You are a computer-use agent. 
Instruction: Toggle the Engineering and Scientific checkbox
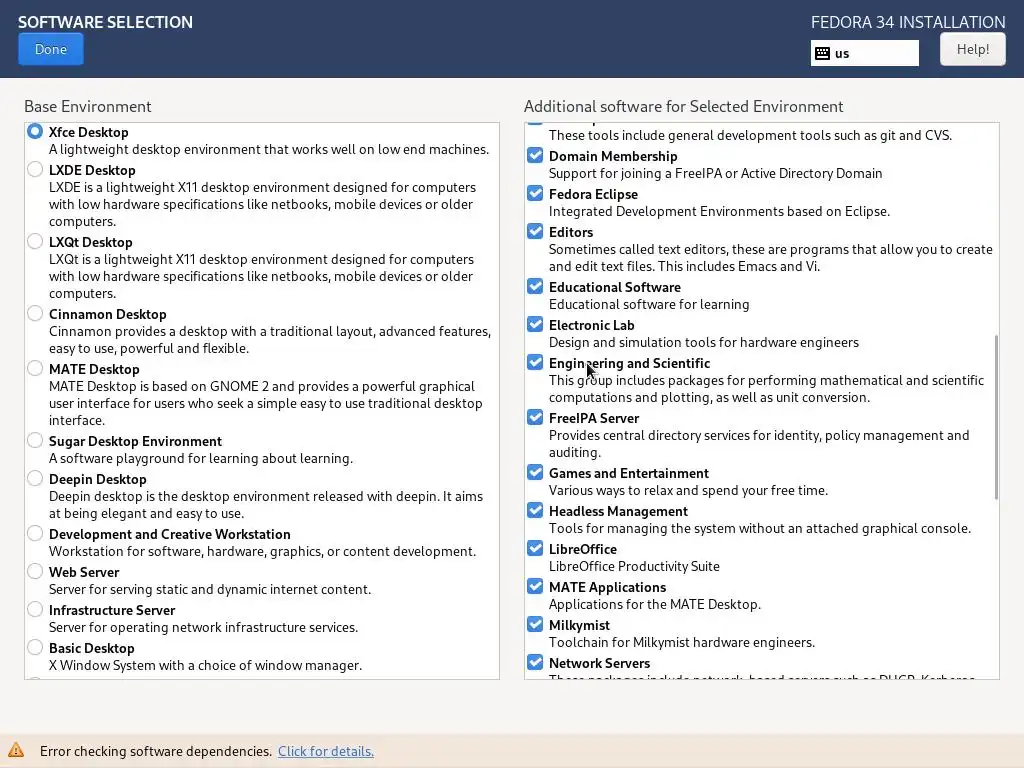535,362
